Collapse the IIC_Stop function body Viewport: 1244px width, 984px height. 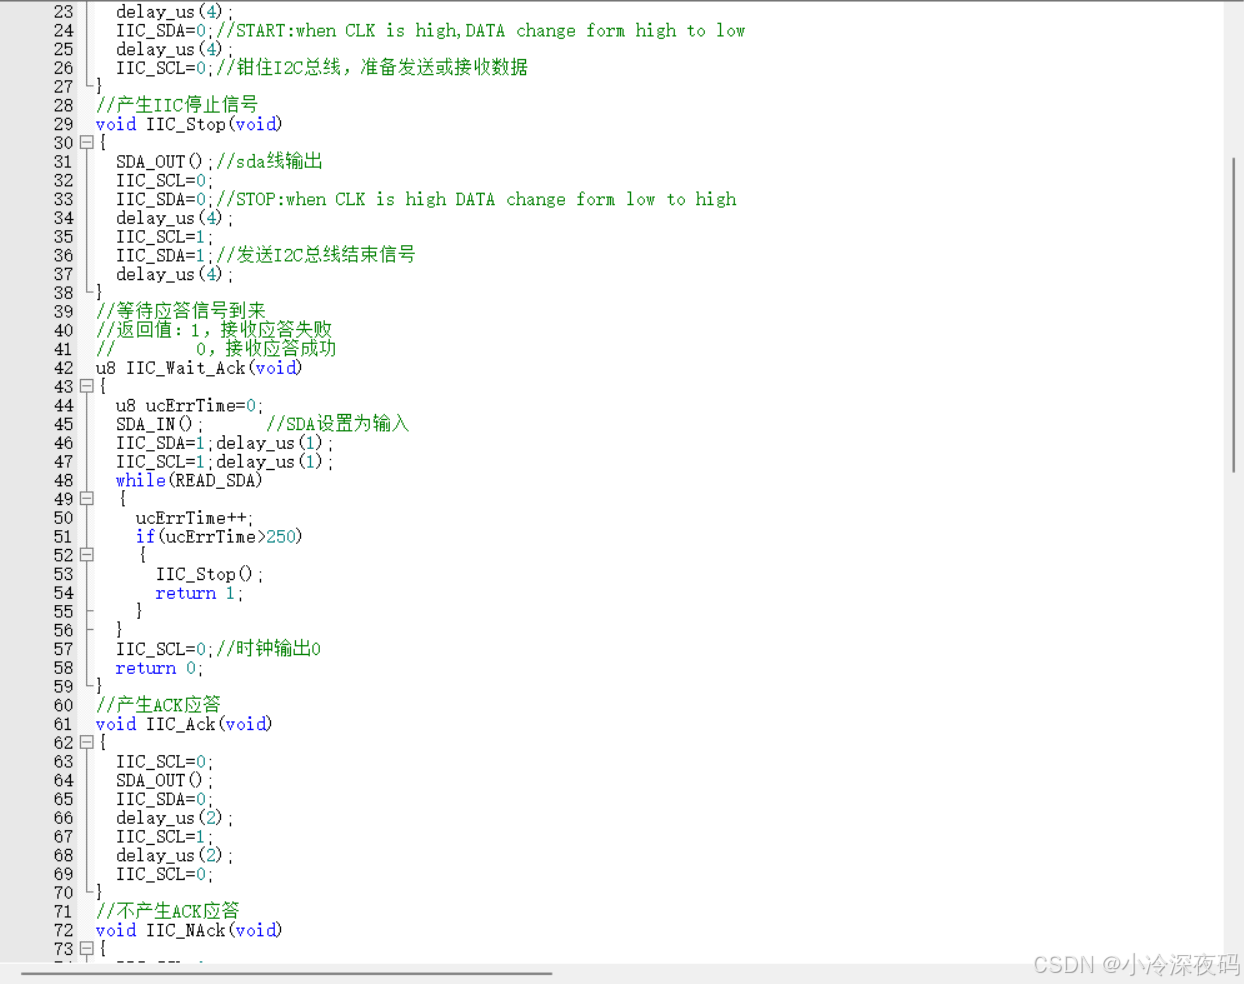[x=86, y=142]
